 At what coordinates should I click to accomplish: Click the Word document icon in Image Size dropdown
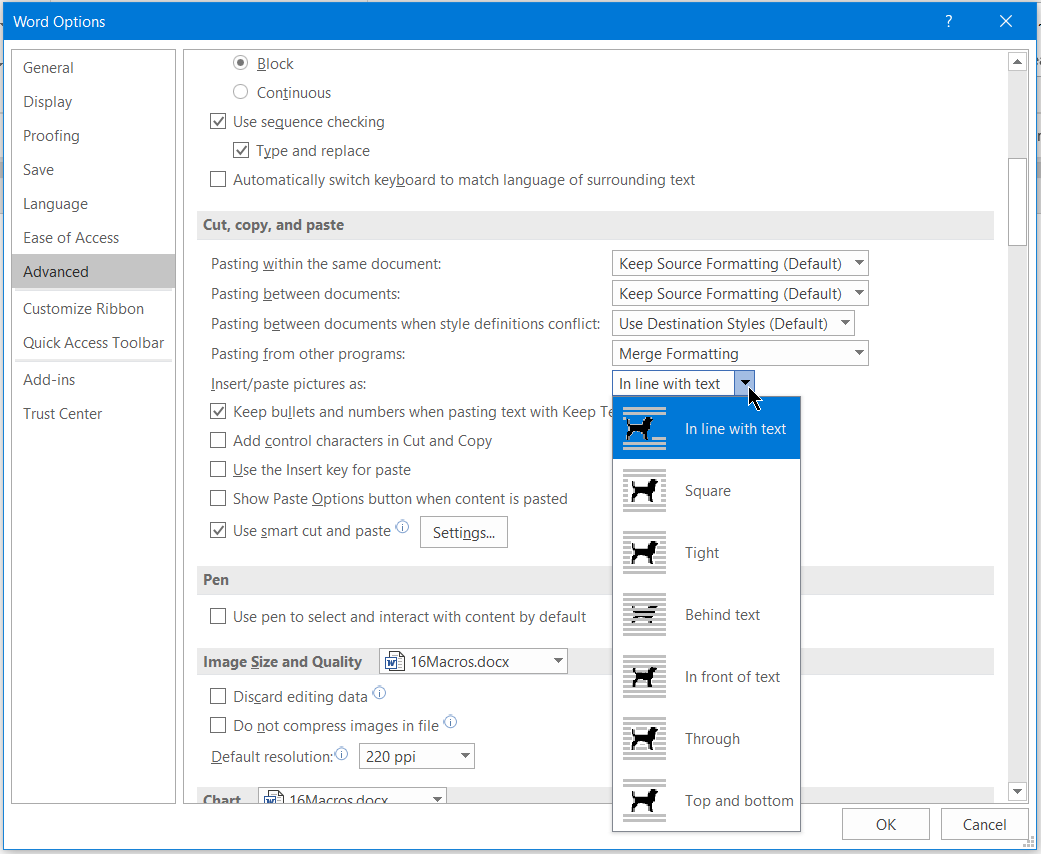pos(394,661)
